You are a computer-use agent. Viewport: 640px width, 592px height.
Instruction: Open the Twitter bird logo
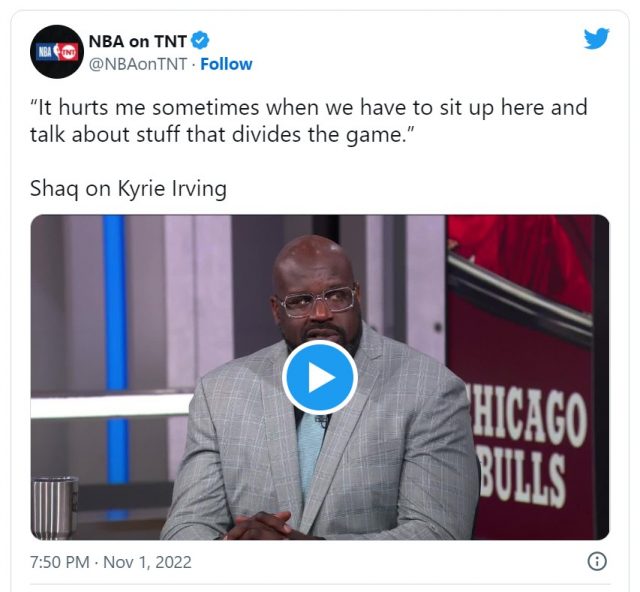click(596, 38)
